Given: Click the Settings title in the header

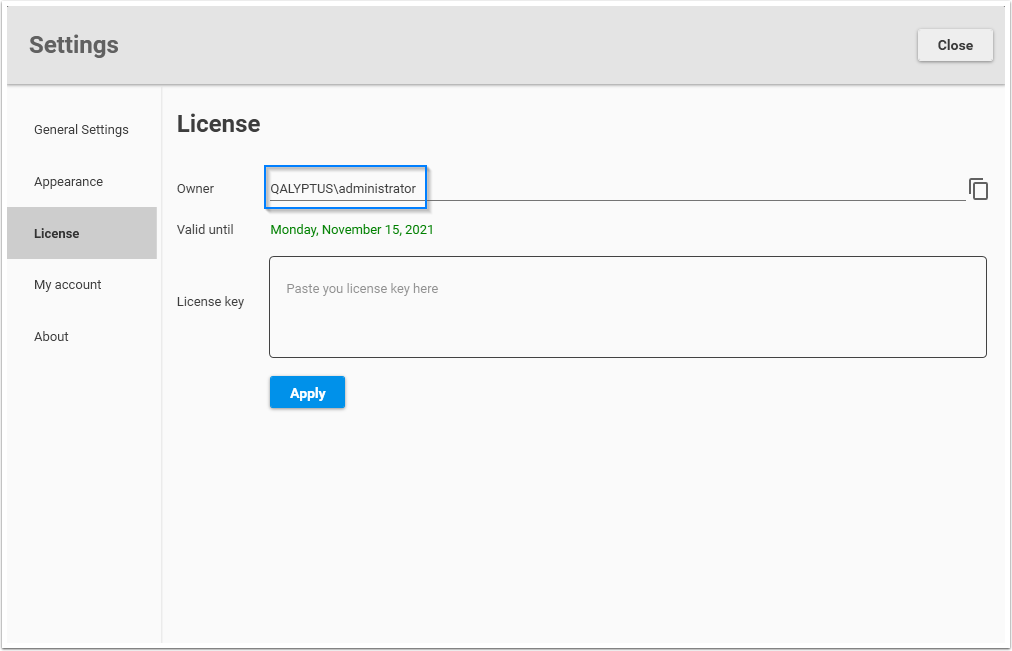Looking at the screenshot, I should (x=73, y=45).
